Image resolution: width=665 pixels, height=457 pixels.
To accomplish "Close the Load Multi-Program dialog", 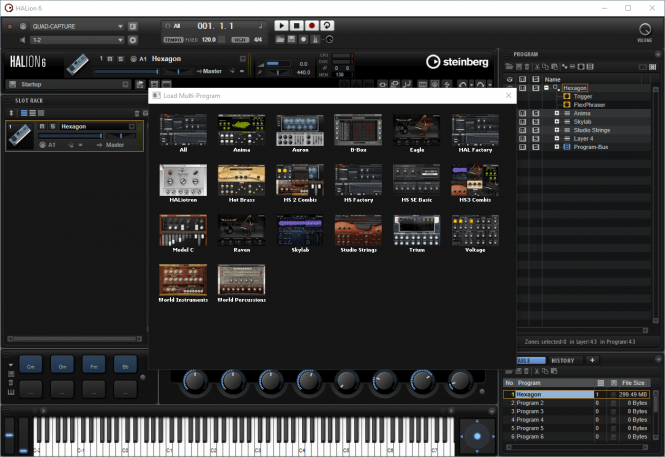I will pos(509,95).
